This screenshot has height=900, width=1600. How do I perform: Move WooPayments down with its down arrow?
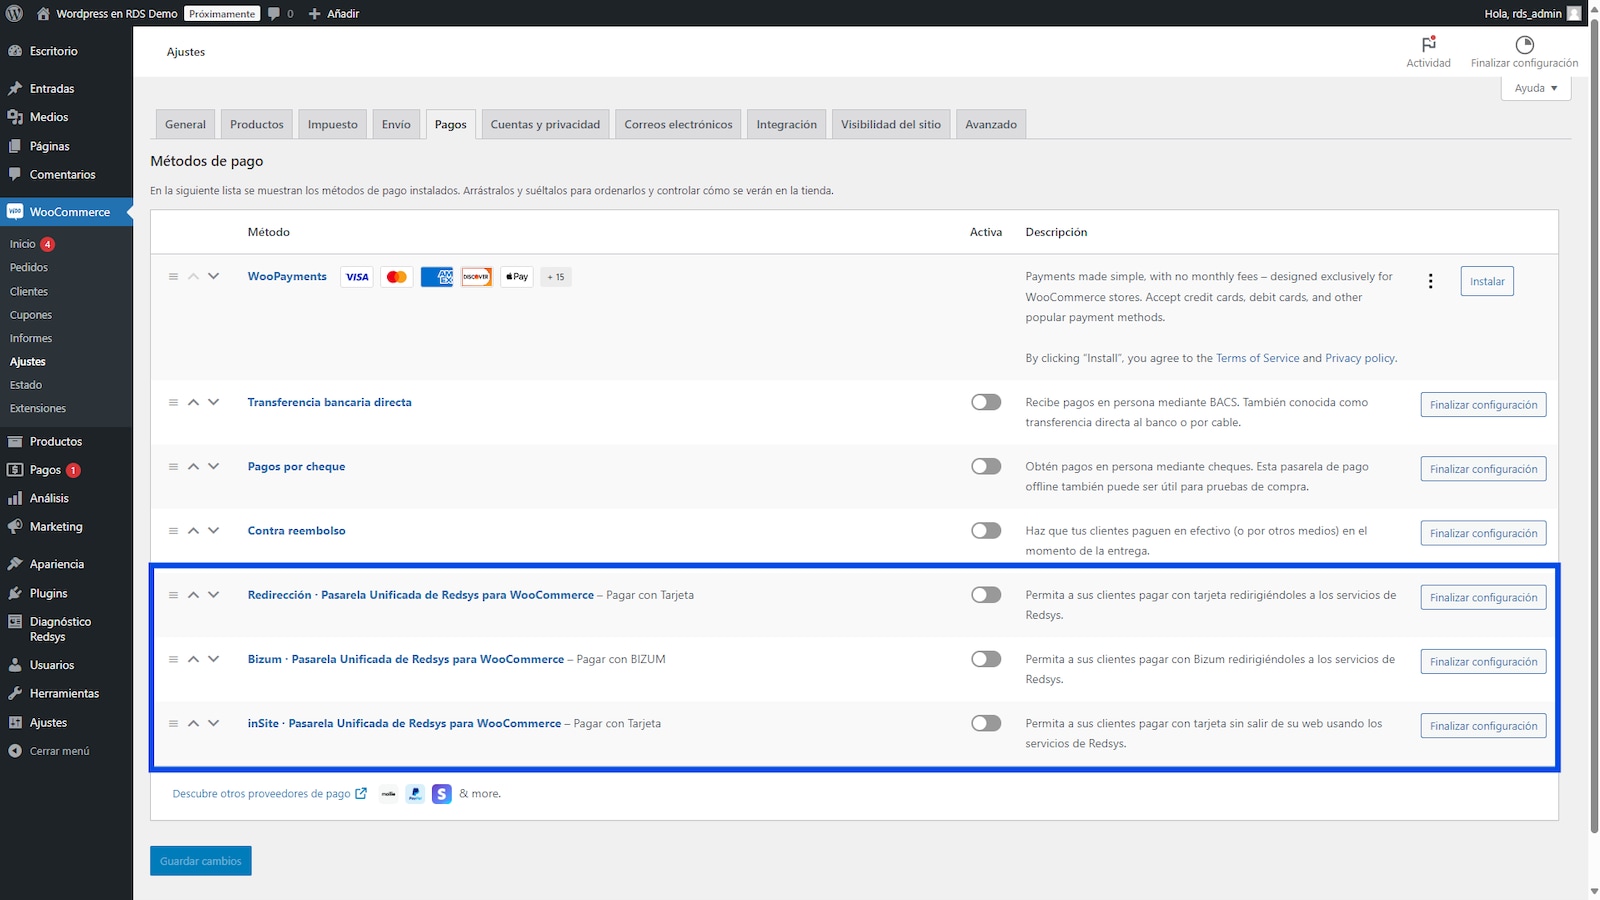(213, 277)
